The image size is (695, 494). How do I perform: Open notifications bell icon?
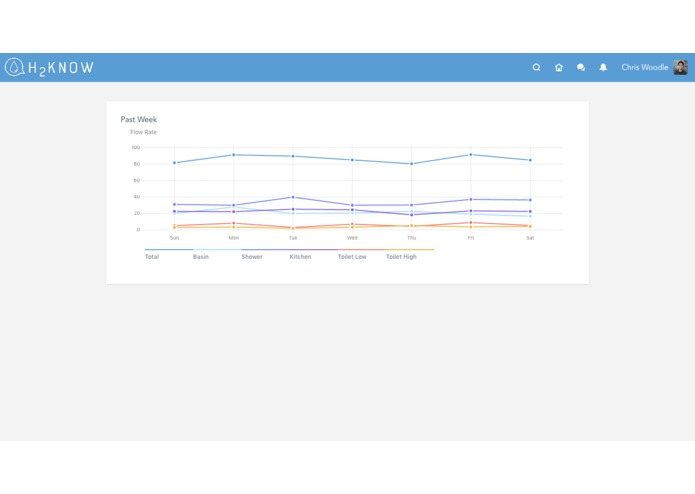click(x=603, y=67)
